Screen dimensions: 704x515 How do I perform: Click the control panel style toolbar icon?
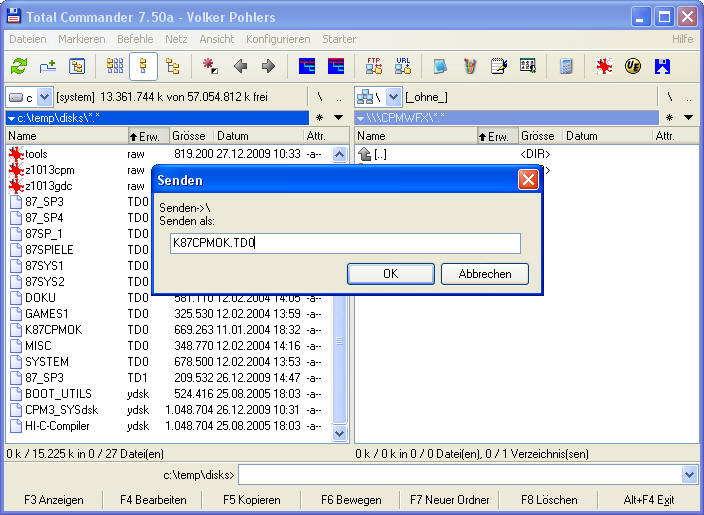point(528,66)
